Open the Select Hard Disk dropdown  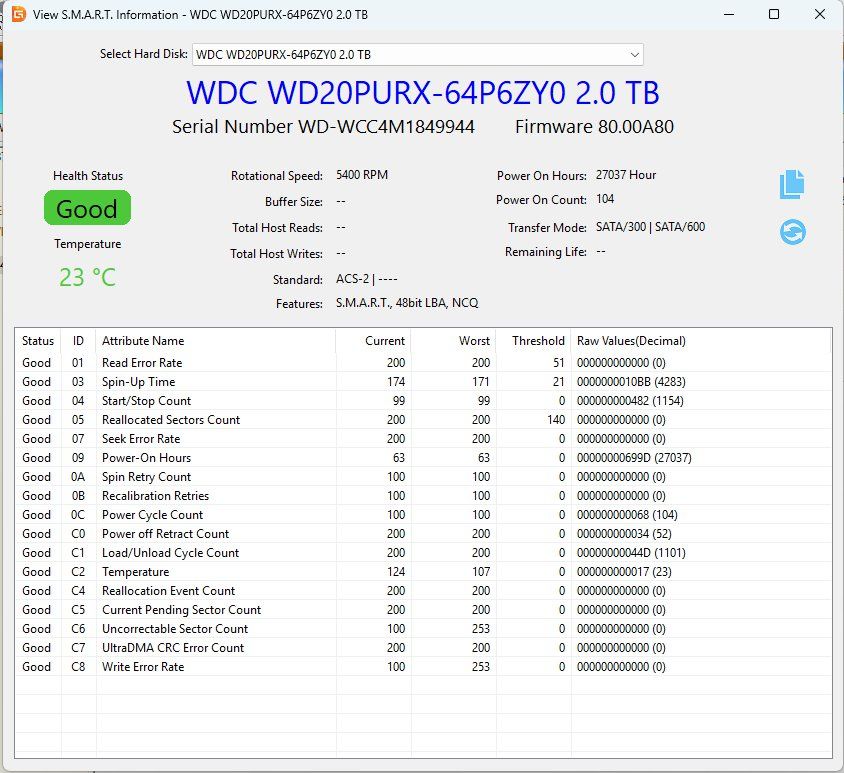click(x=418, y=54)
